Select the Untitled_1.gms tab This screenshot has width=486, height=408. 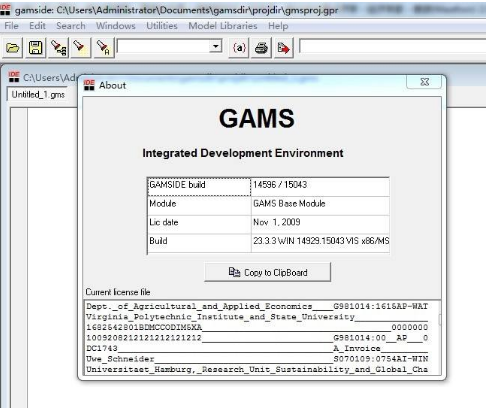point(38,95)
